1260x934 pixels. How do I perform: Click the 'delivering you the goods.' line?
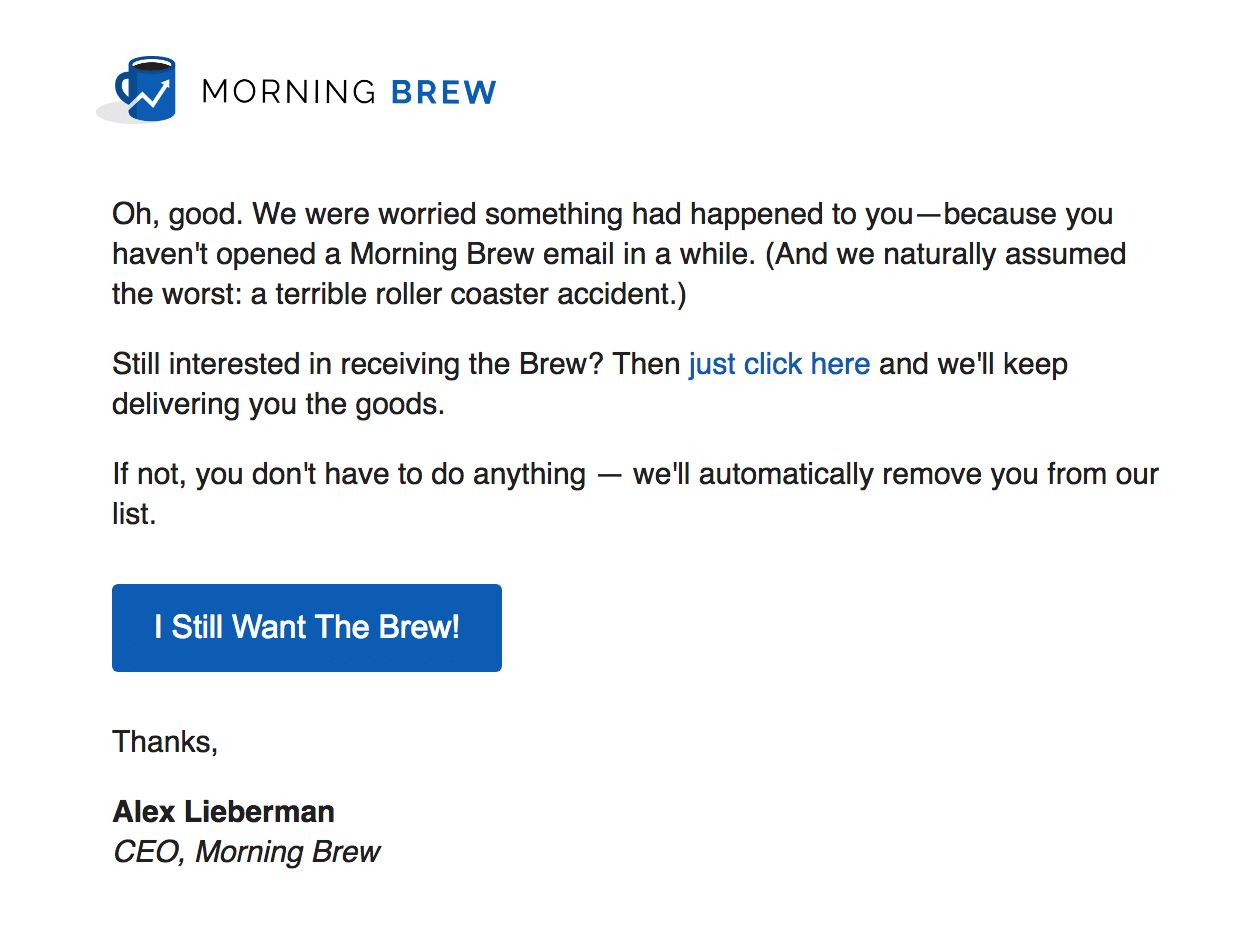278,405
